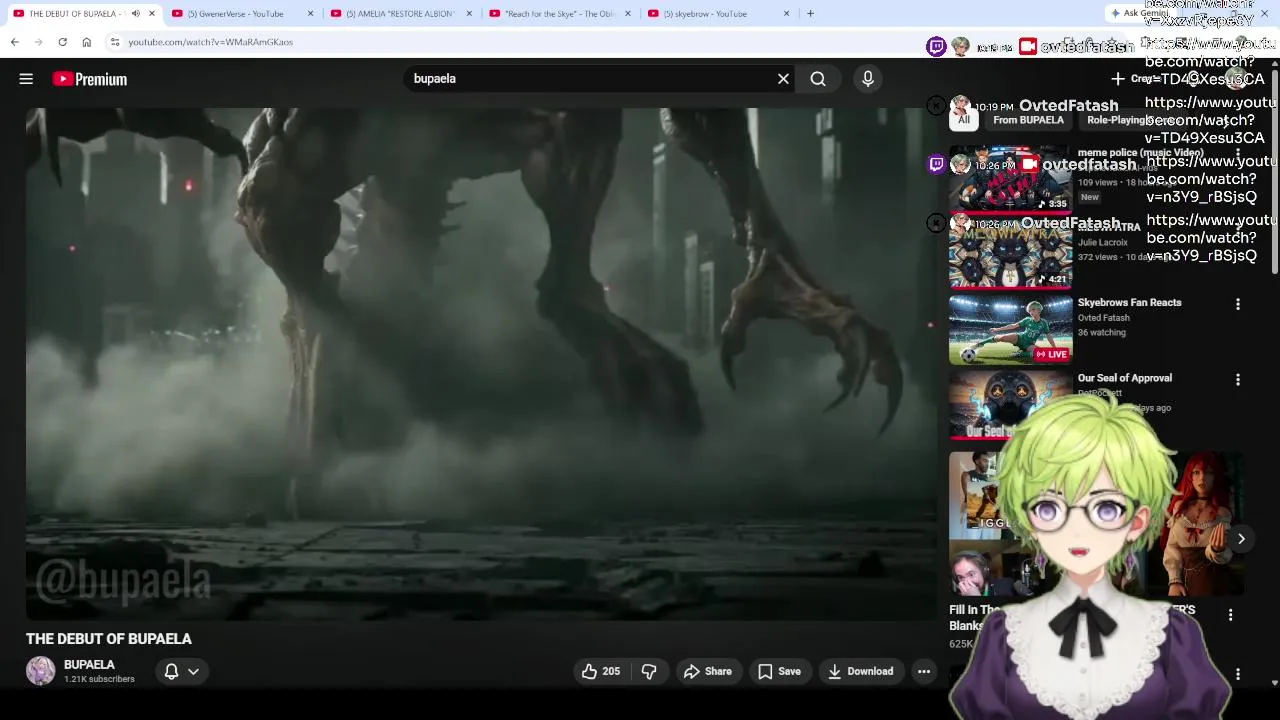1280x720 pixels.
Task: Advance the shorts shelf with right arrow
Action: [x=1241, y=538]
